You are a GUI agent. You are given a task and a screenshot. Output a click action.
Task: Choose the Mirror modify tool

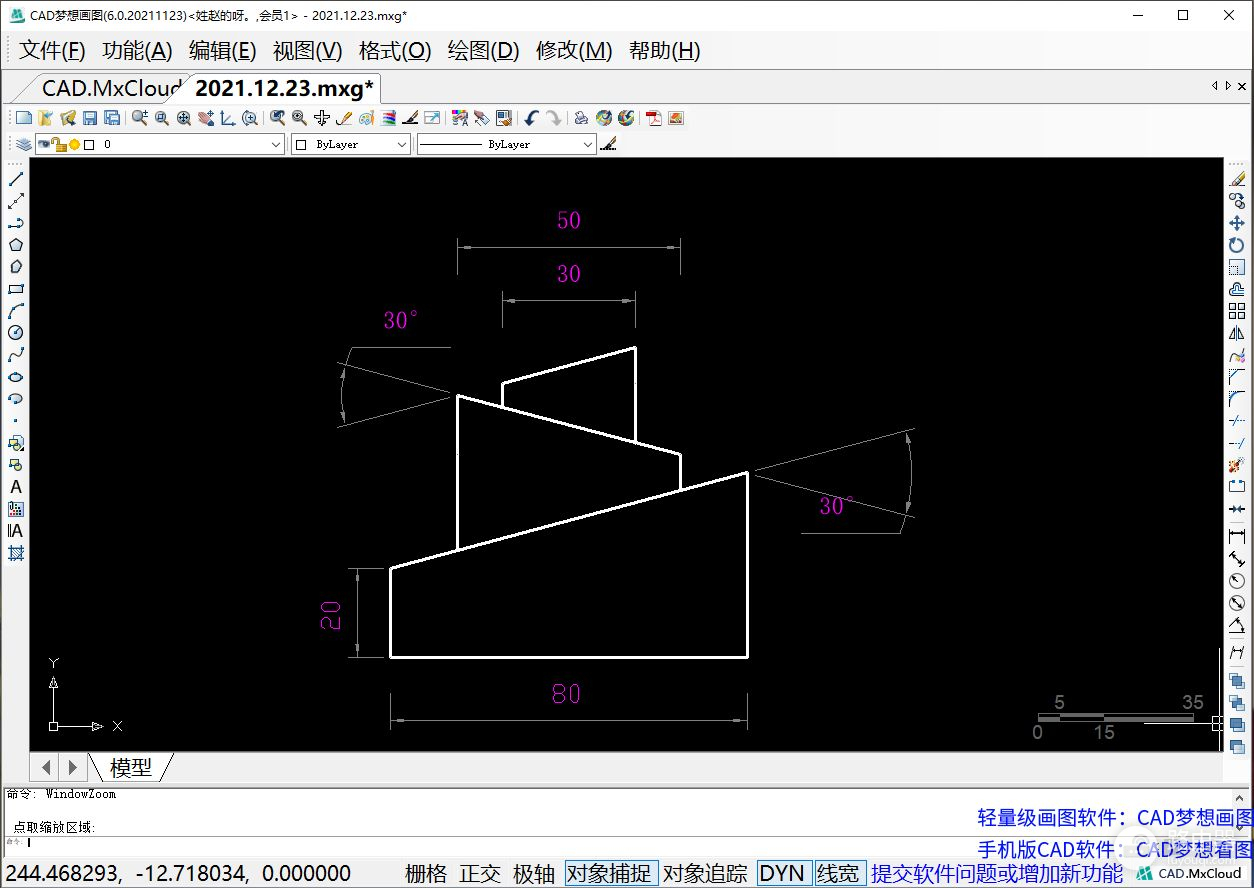pyautogui.click(x=1237, y=334)
